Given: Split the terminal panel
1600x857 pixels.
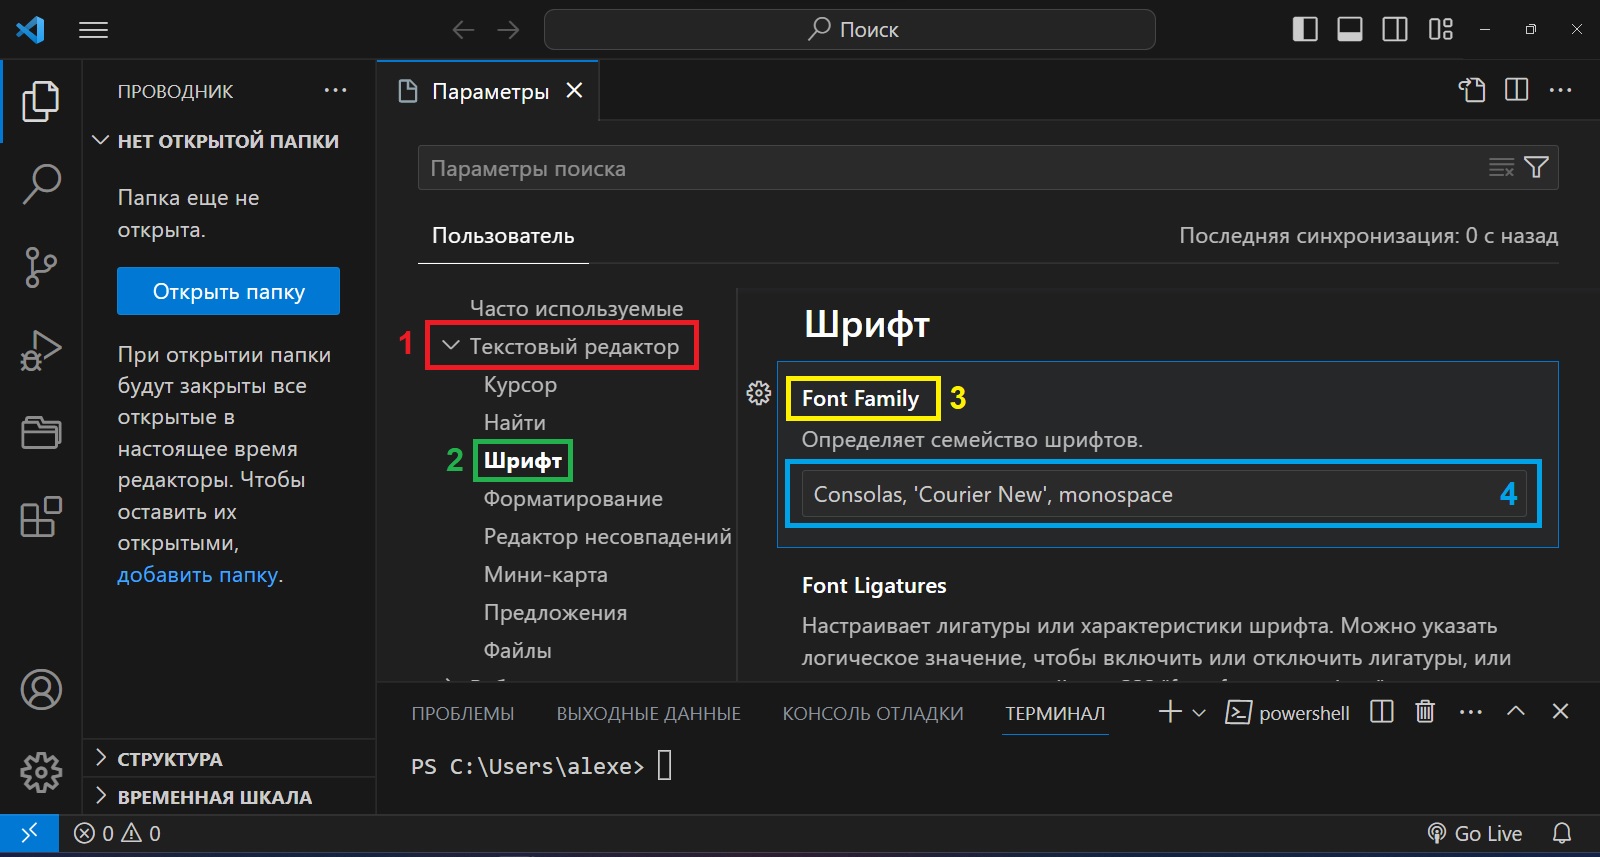Looking at the screenshot, I should point(1382,712).
